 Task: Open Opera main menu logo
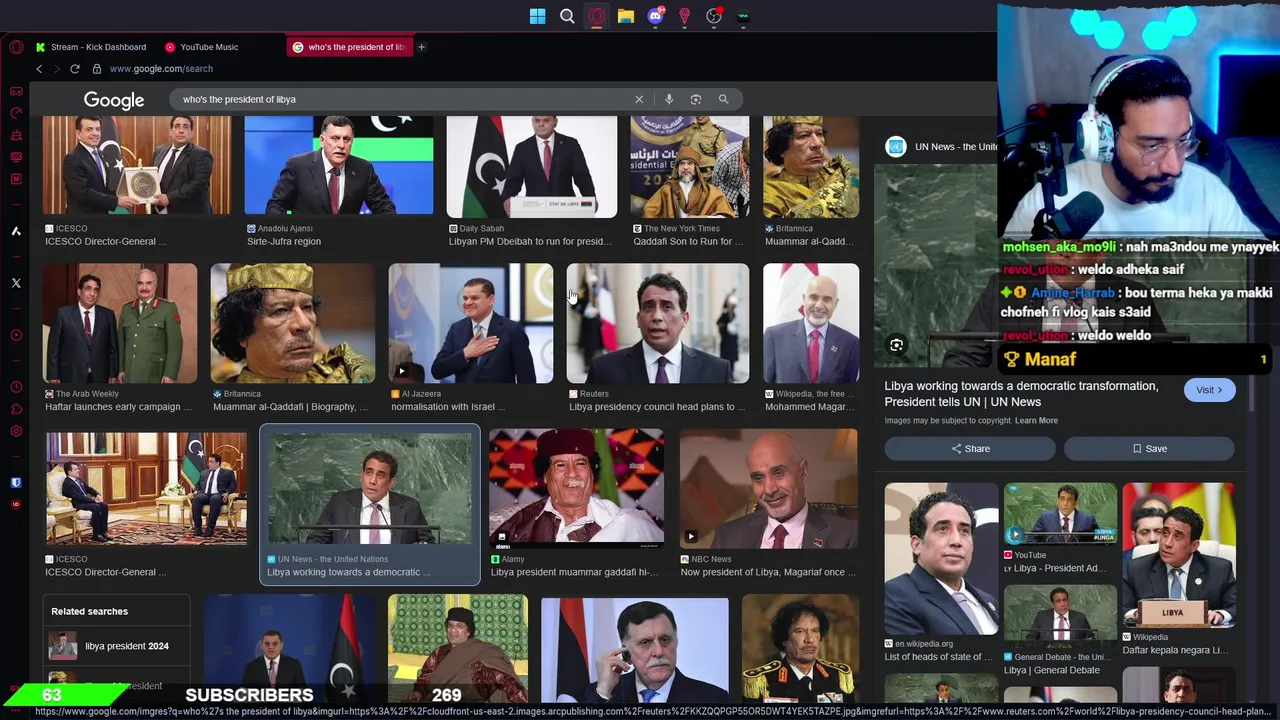16,47
